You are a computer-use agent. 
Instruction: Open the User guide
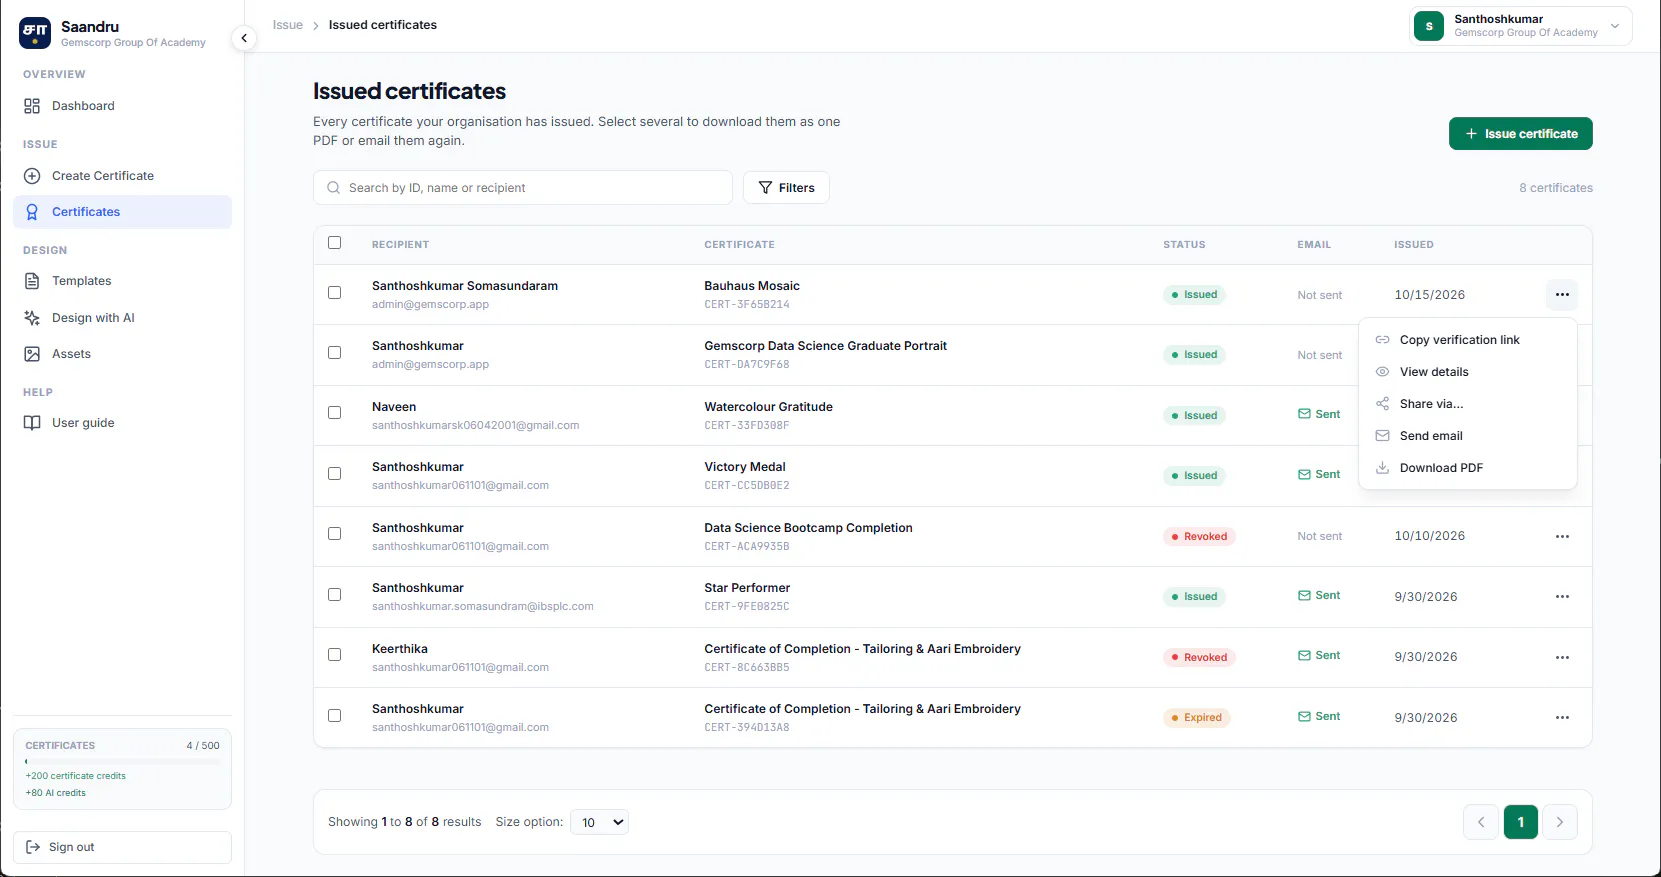point(122,423)
